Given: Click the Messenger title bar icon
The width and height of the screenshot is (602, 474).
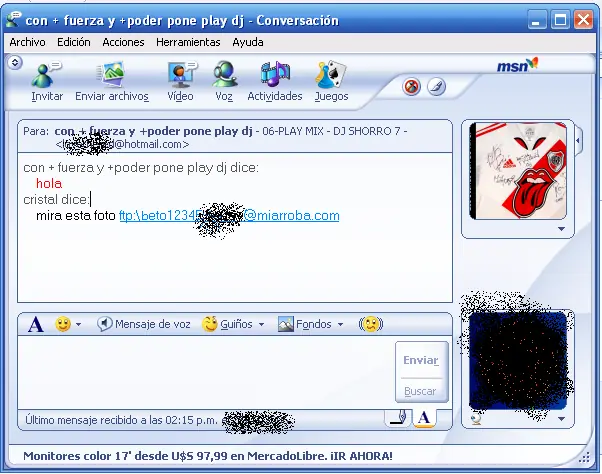Looking at the screenshot, I should pos(14,20).
